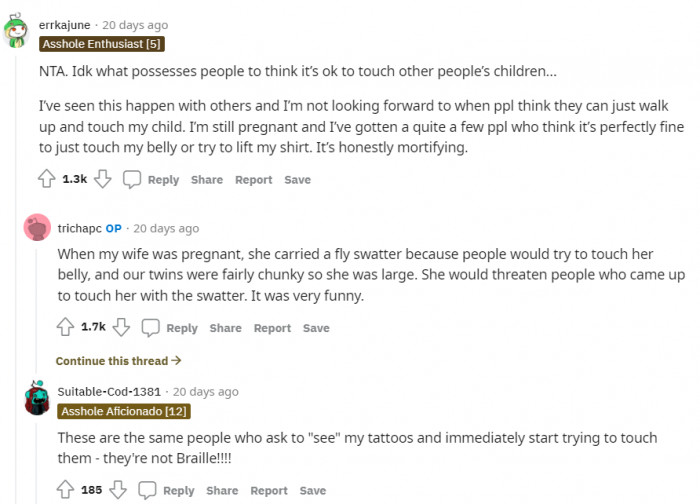The height and width of the screenshot is (504, 700).
Task: Click the Asshole Enthusiast [5] flair
Action: 101,44
